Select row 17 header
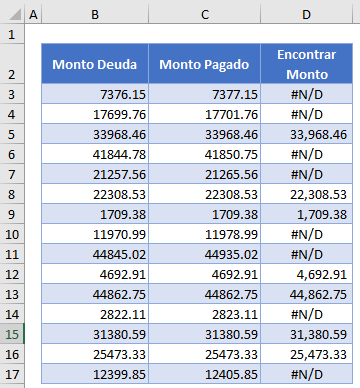This screenshot has width=360, height=388. point(12,374)
